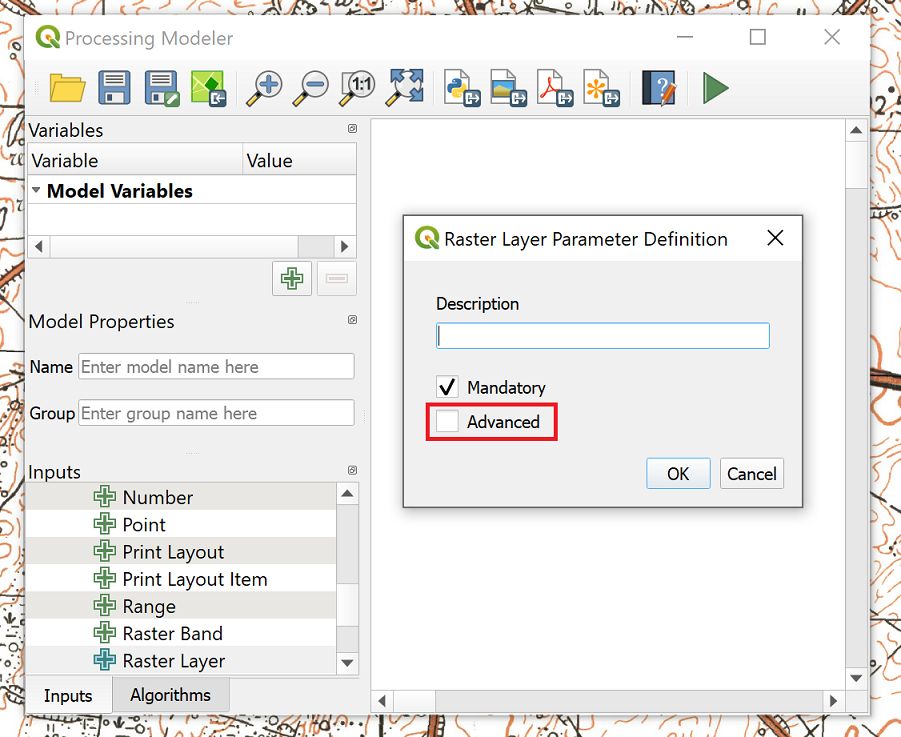Click the Open Model folder icon
Screen dimensions: 901x737
point(67,88)
